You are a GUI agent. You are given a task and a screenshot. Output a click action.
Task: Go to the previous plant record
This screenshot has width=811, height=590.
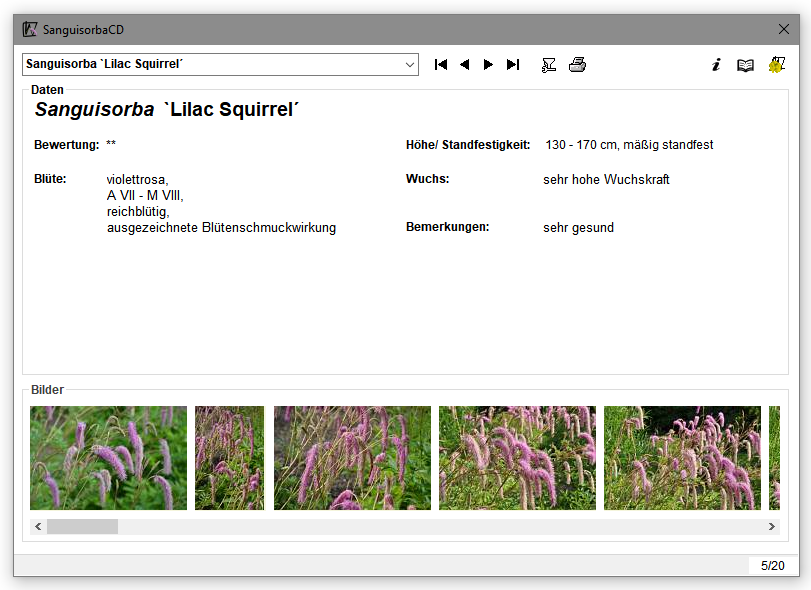465,65
